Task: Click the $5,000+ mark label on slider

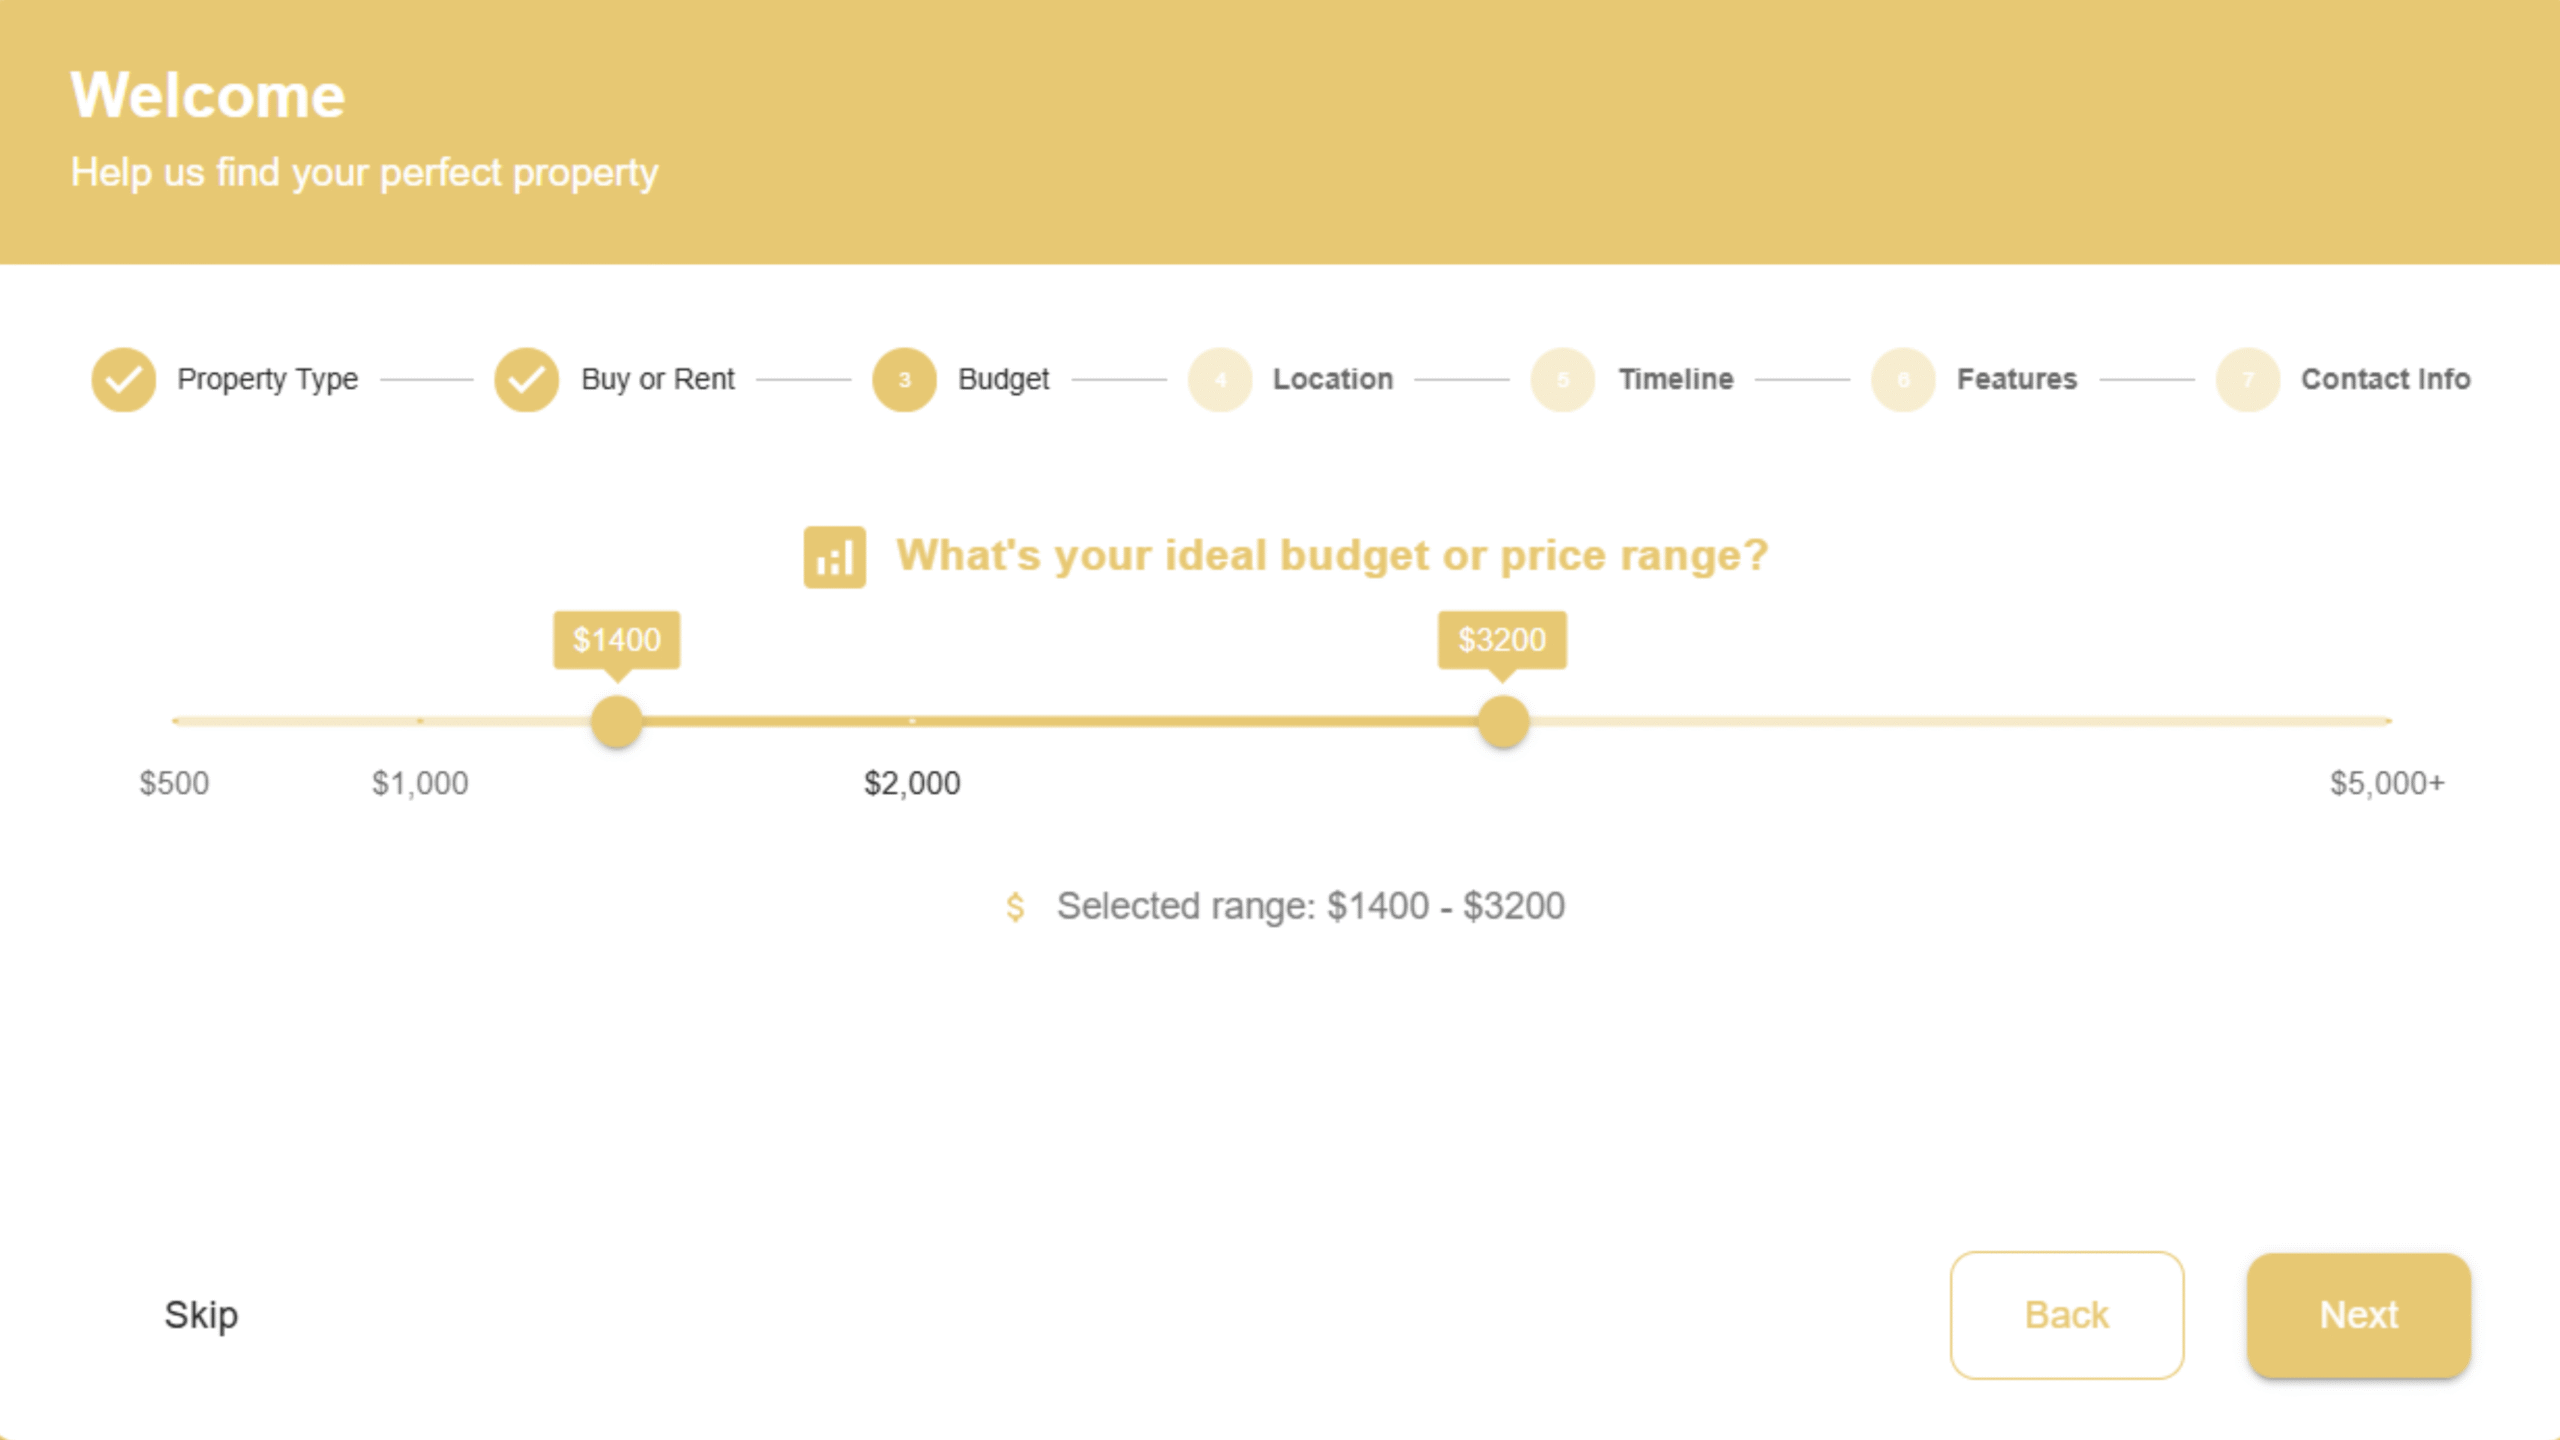Action: [2387, 783]
